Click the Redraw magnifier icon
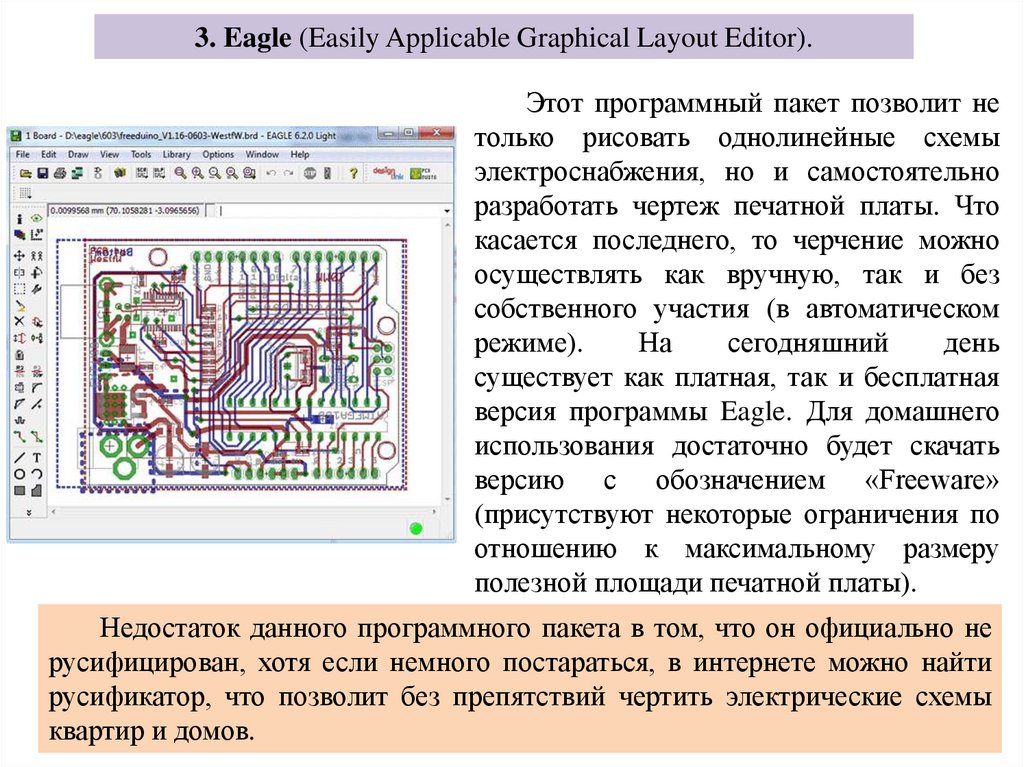This screenshot has width=1024, height=767. coord(232,173)
